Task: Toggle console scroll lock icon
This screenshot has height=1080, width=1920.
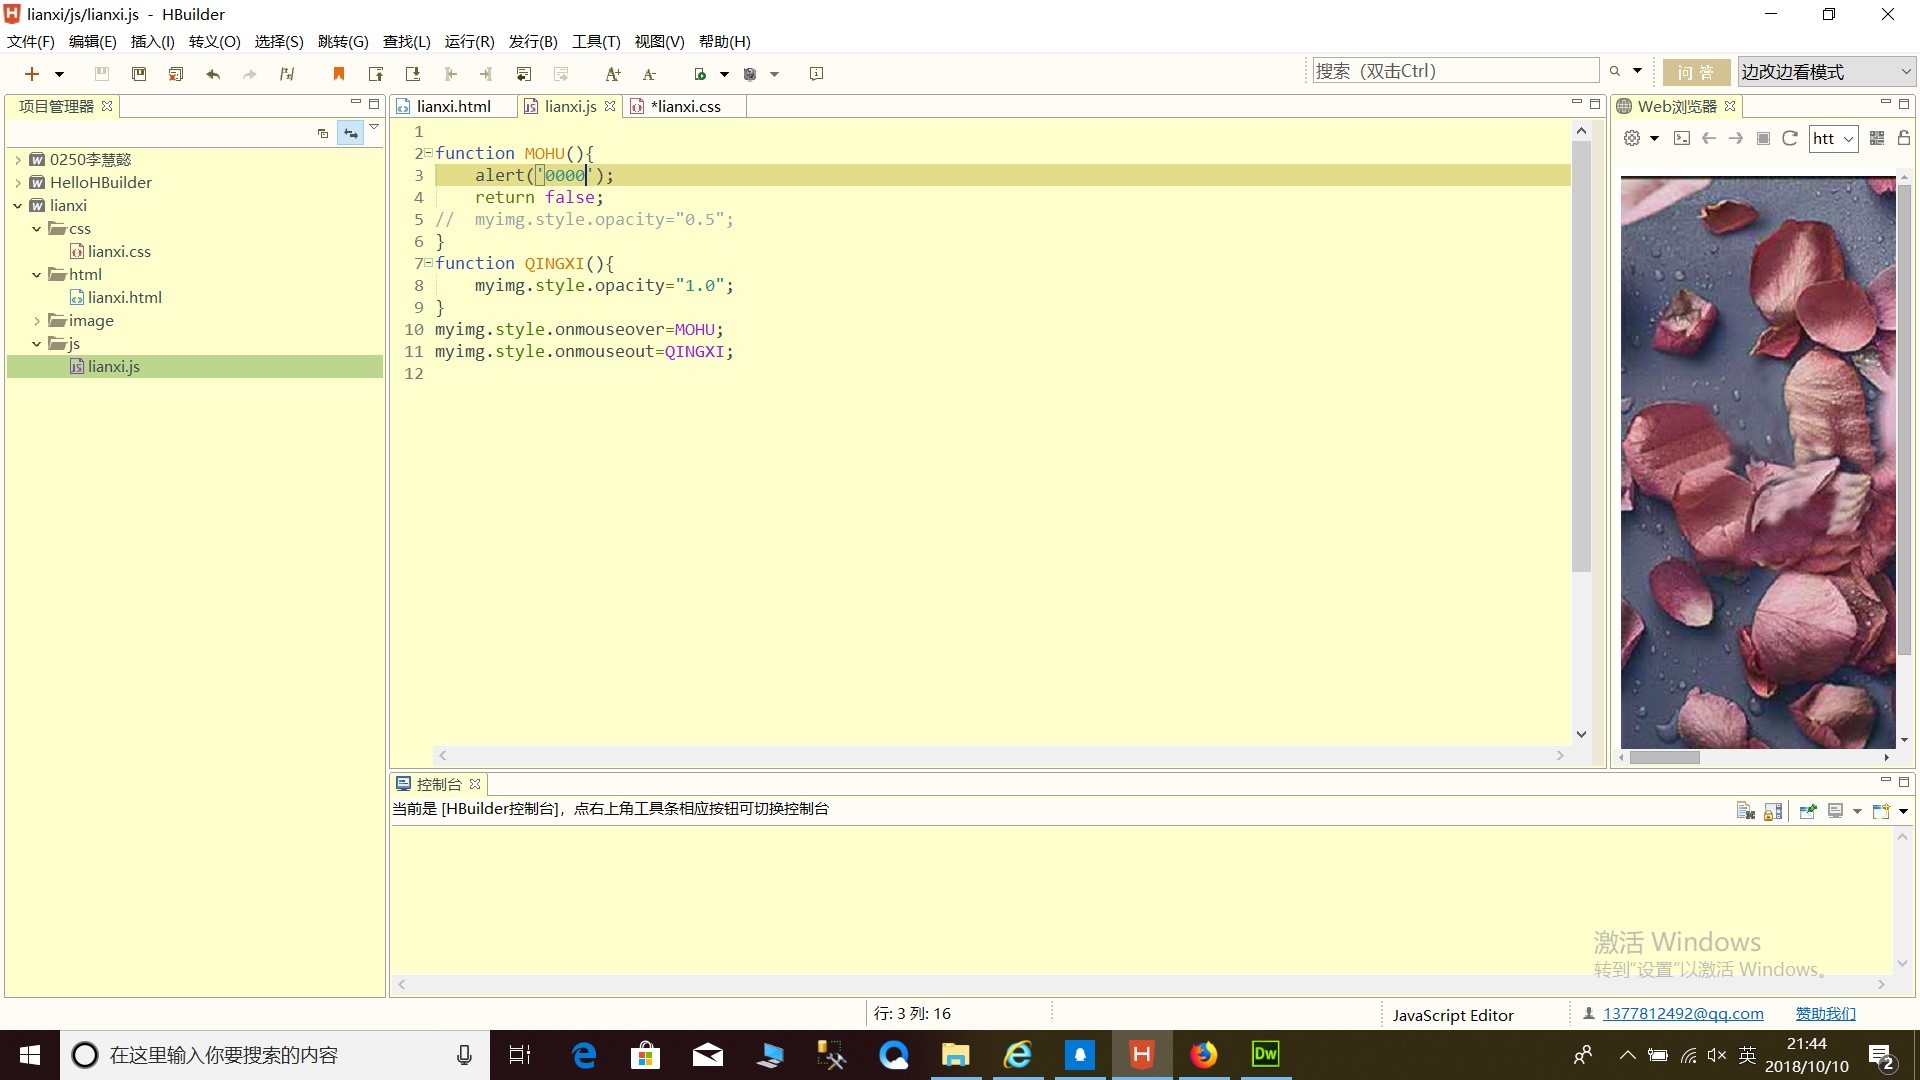Action: click(x=1773, y=811)
